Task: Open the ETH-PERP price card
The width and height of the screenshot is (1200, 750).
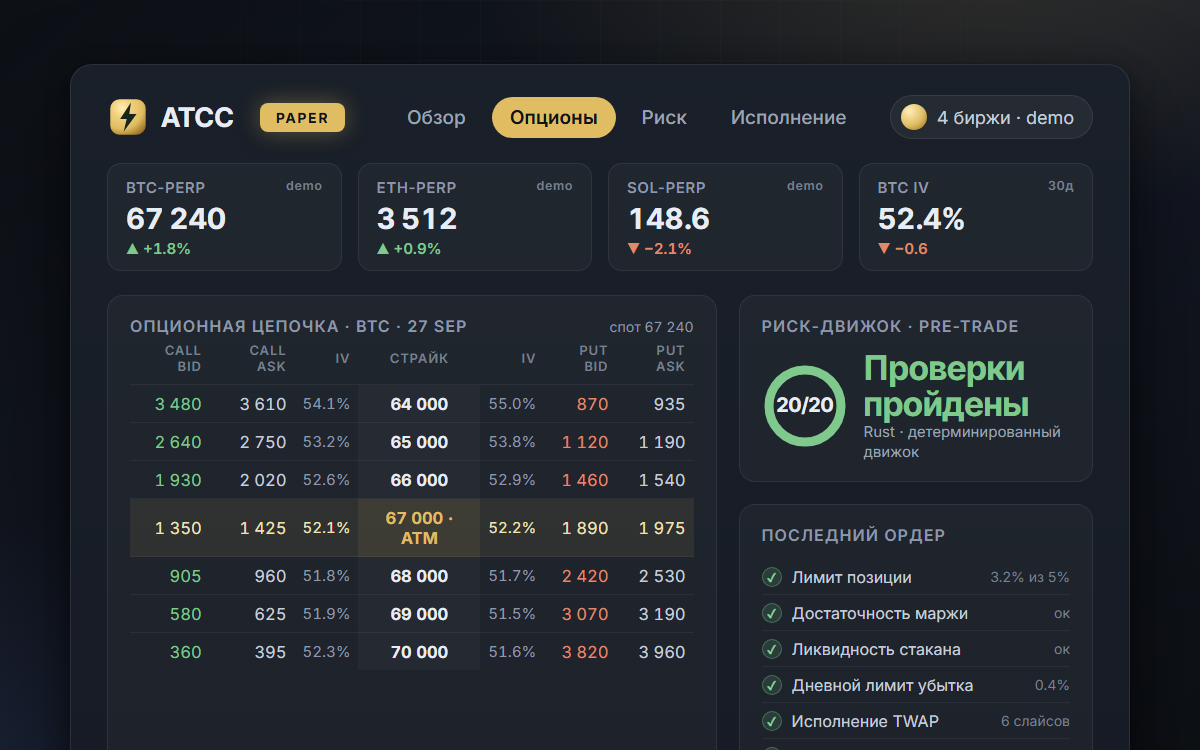Action: (475, 217)
